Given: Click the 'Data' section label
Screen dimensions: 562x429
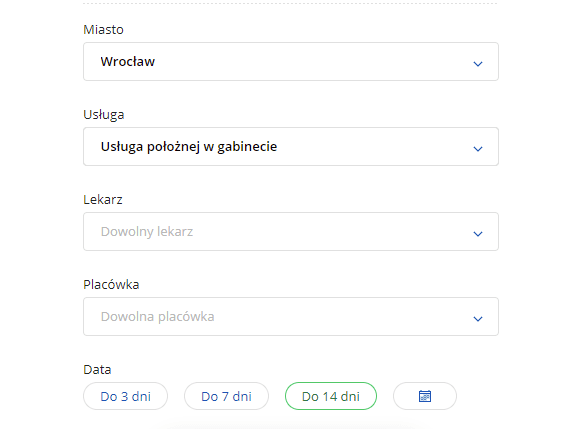Looking at the screenshot, I should [97, 369].
